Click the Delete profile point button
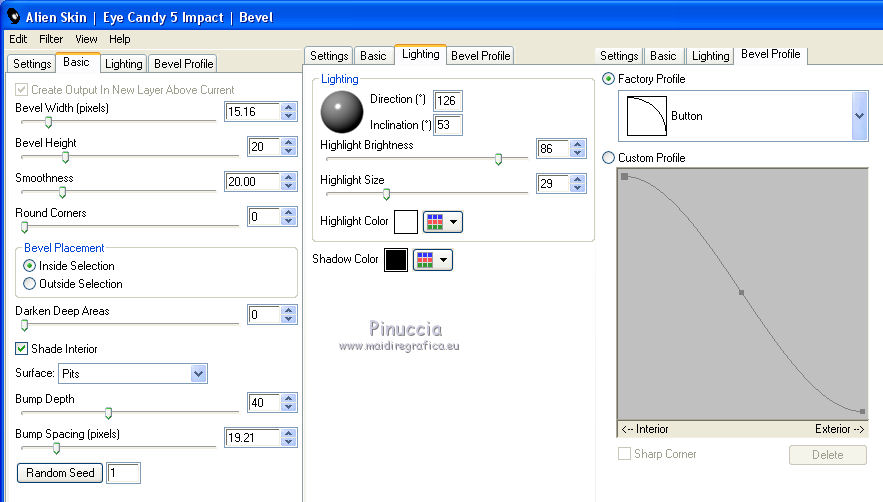This screenshot has width=883, height=502. [x=828, y=455]
